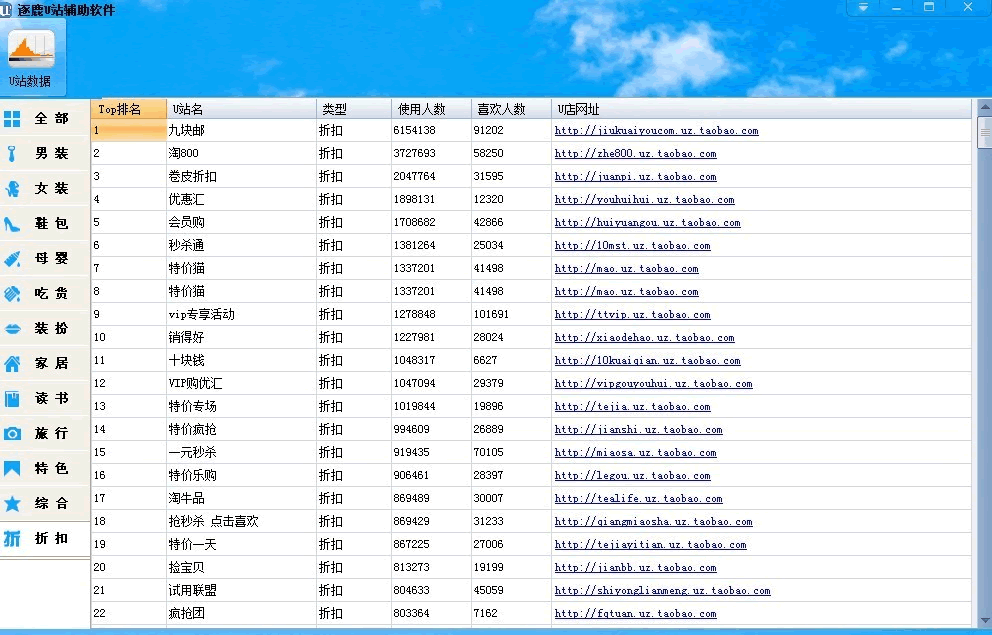The image size is (992, 635).
Task: Sort by 类型 column header
Action: click(354, 109)
